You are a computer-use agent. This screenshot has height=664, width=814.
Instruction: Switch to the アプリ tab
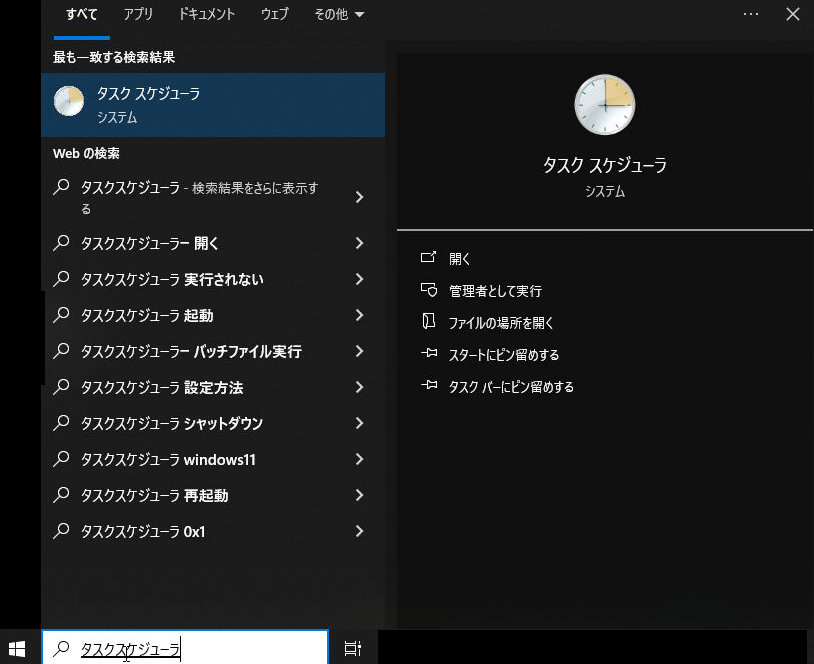(x=139, y=14)
